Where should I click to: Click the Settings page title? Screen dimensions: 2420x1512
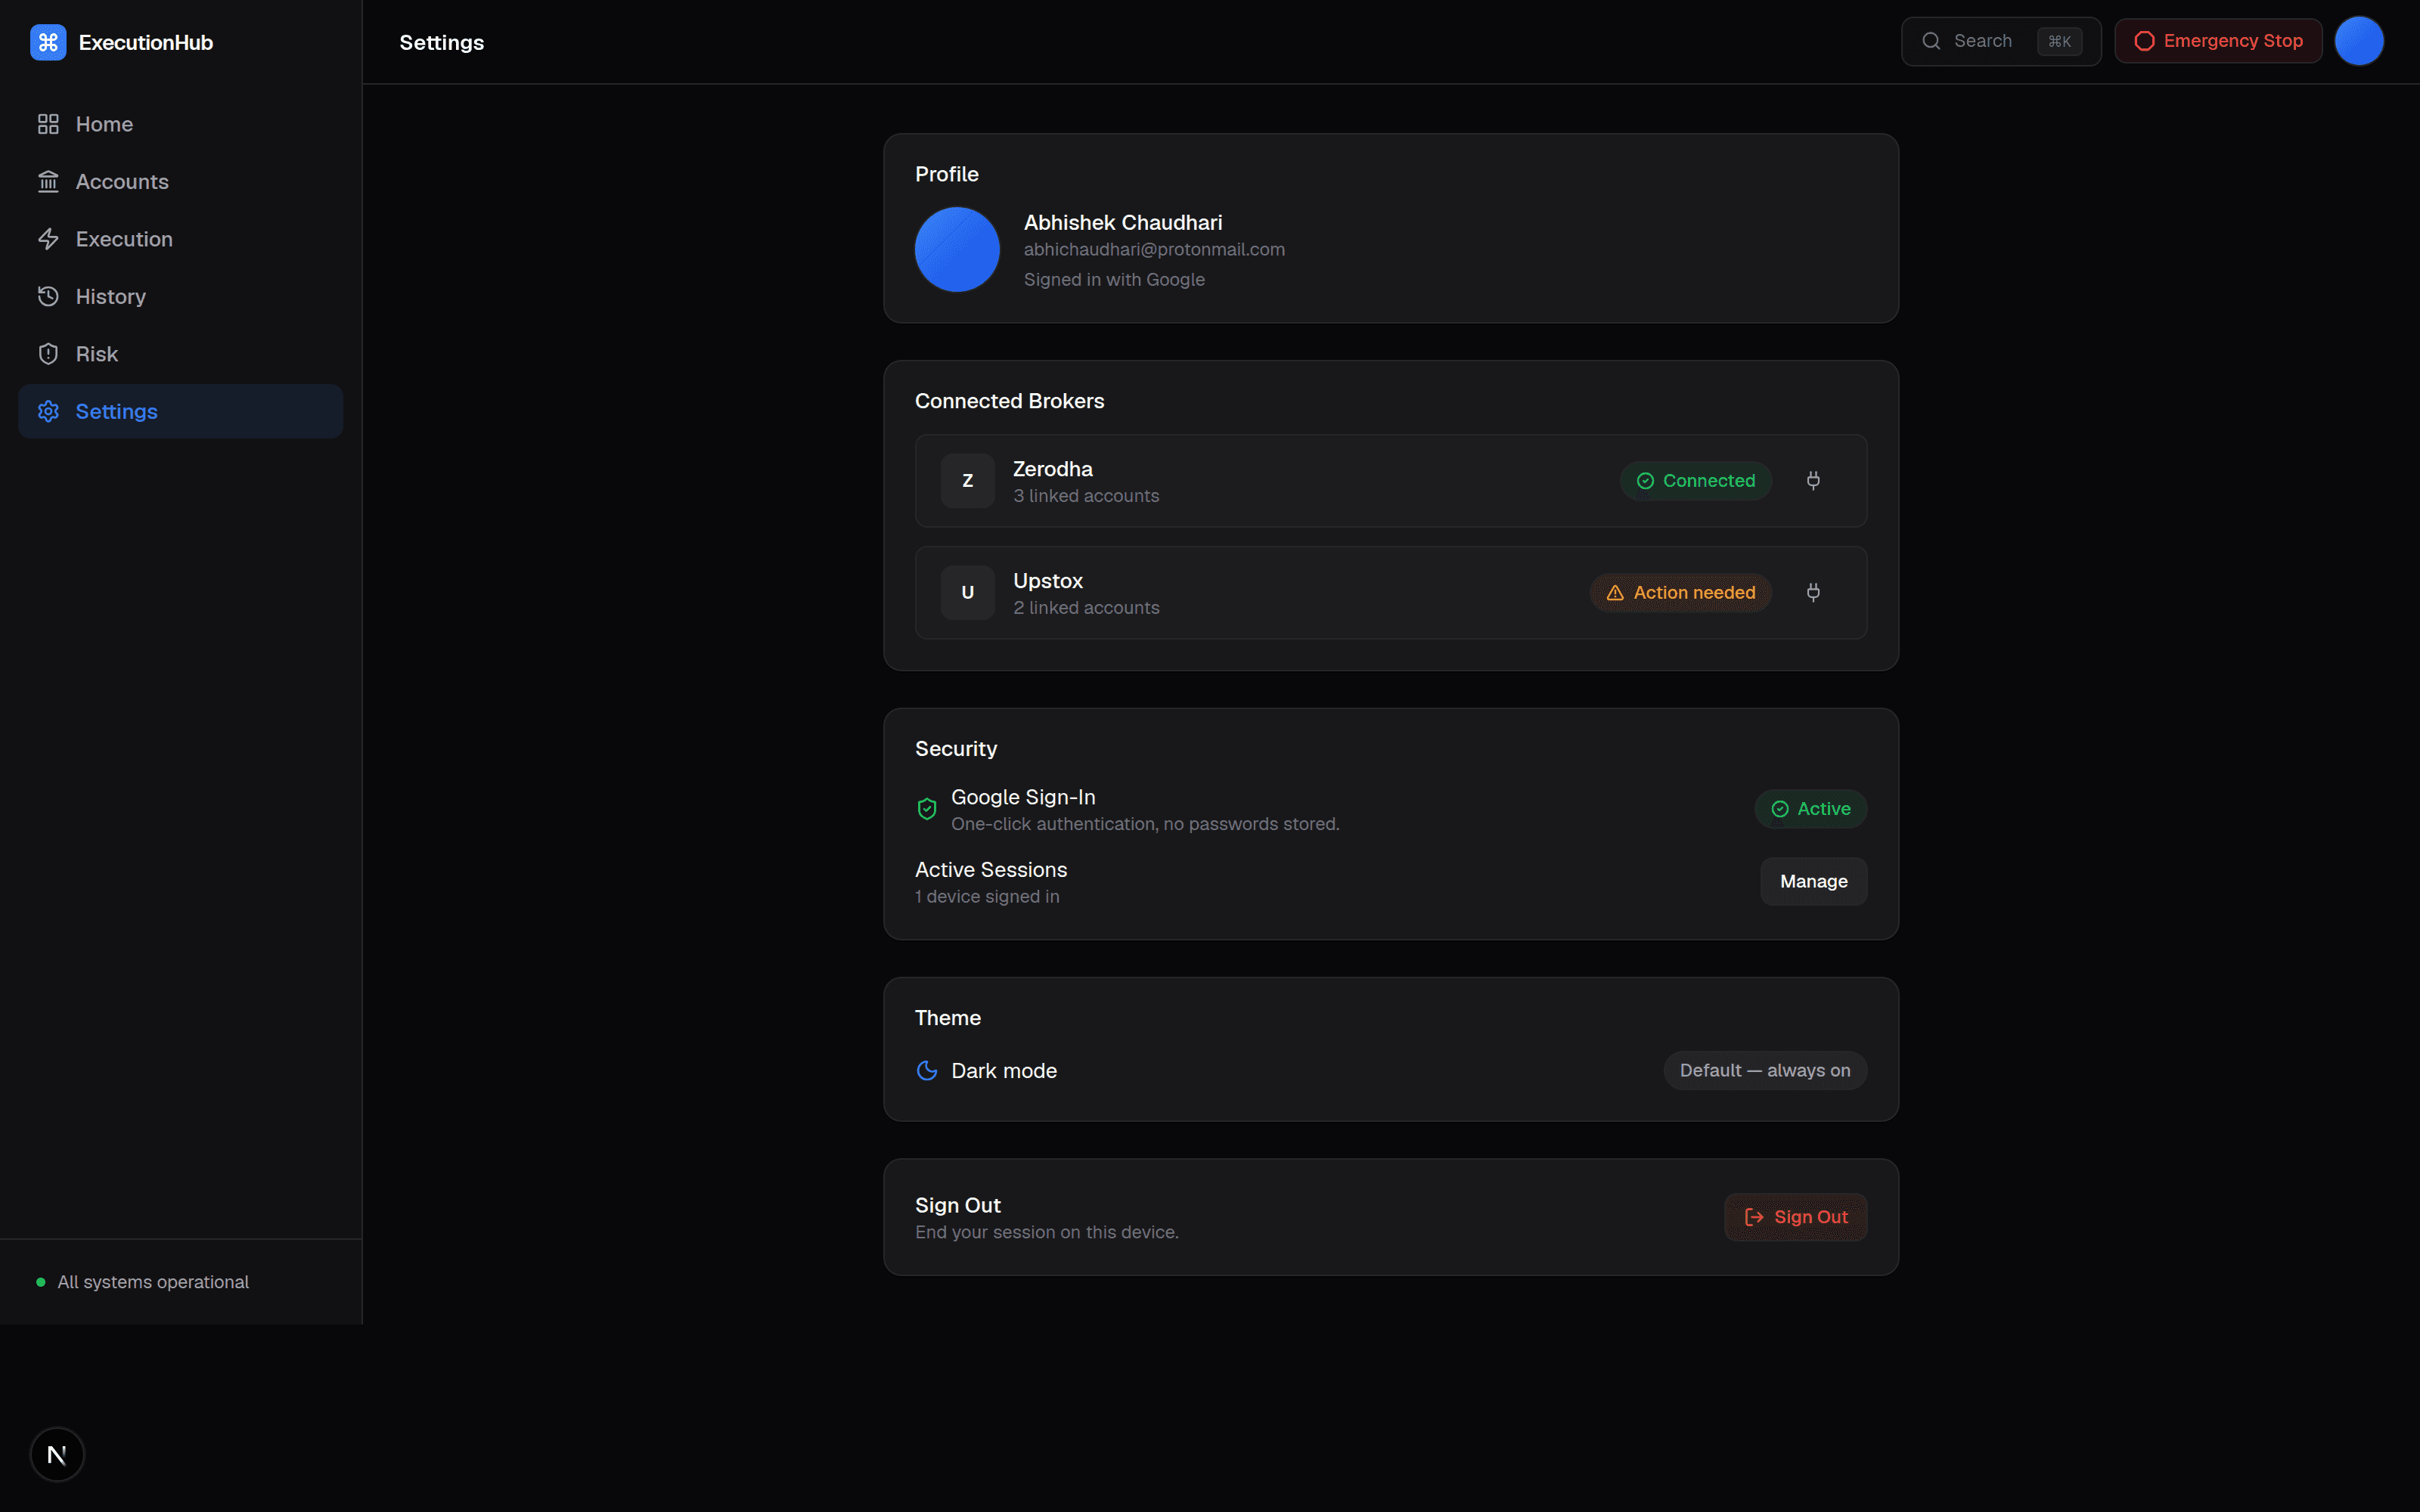click(x=441, y=42)
